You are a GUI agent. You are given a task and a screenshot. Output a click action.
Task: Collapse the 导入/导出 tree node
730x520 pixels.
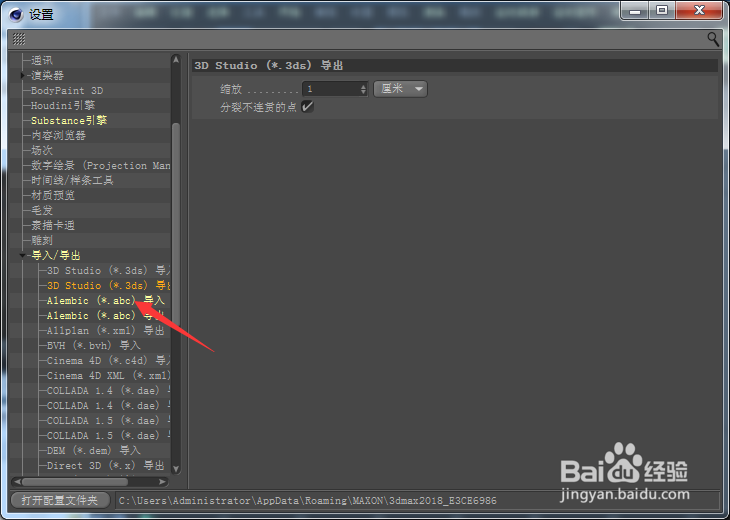(x=22, y=255)
